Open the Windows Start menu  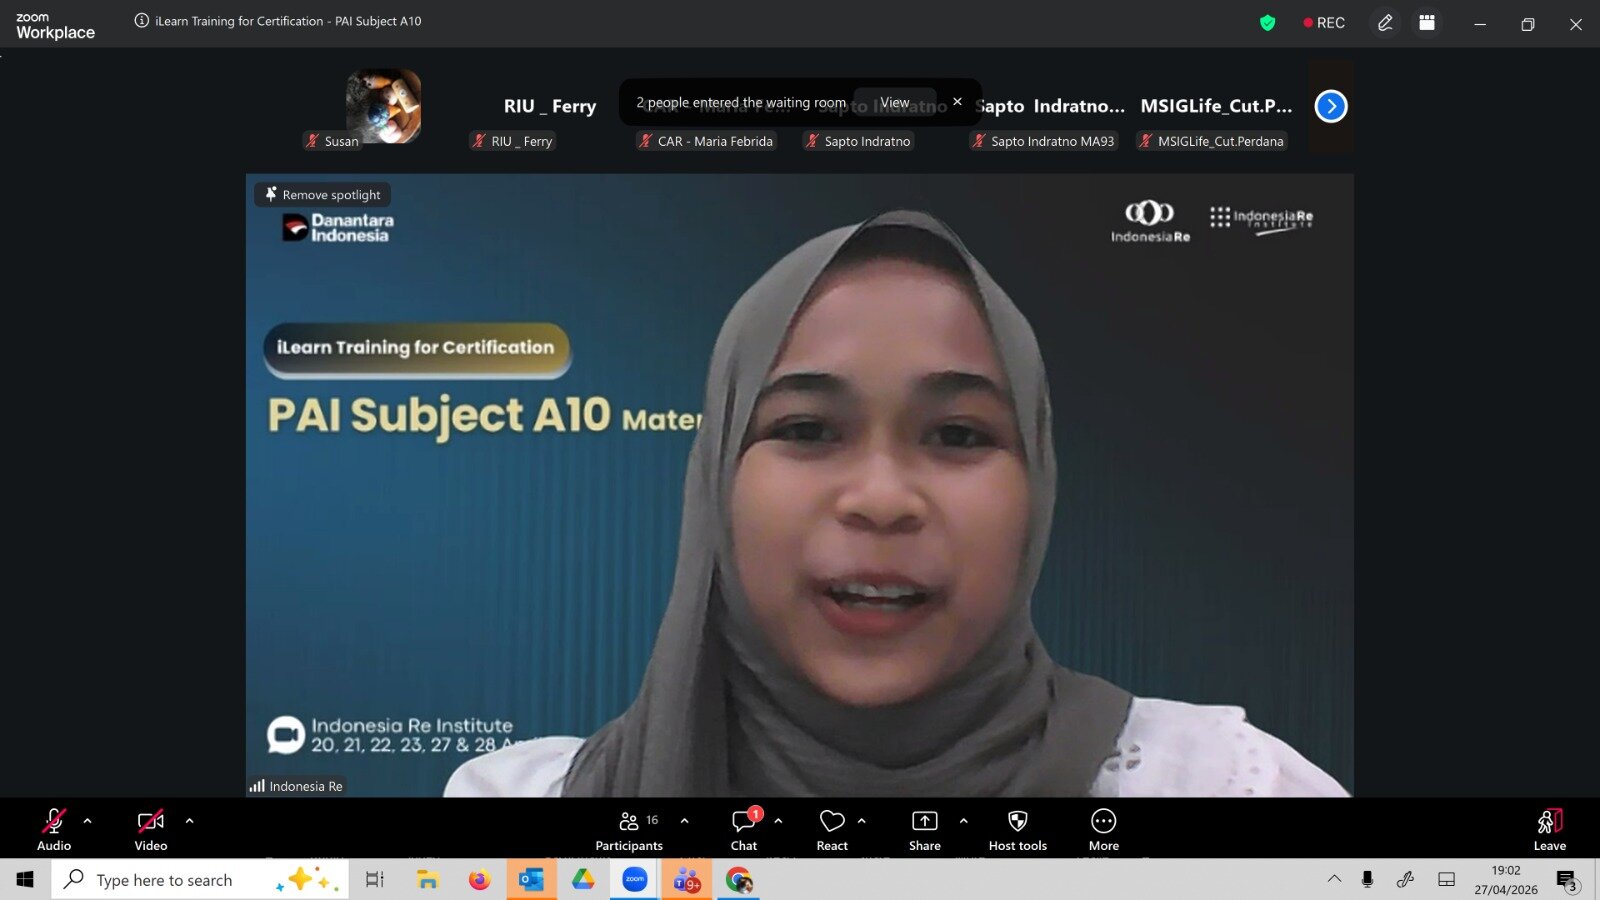[x=25, y=880]
